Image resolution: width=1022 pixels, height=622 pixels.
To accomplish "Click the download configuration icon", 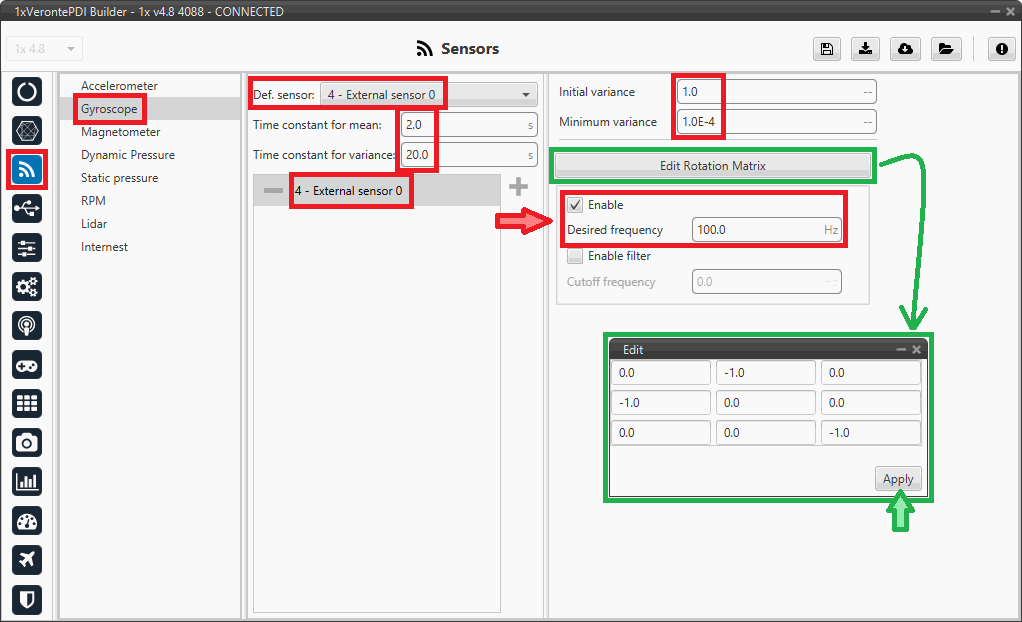I will point(865,49).
